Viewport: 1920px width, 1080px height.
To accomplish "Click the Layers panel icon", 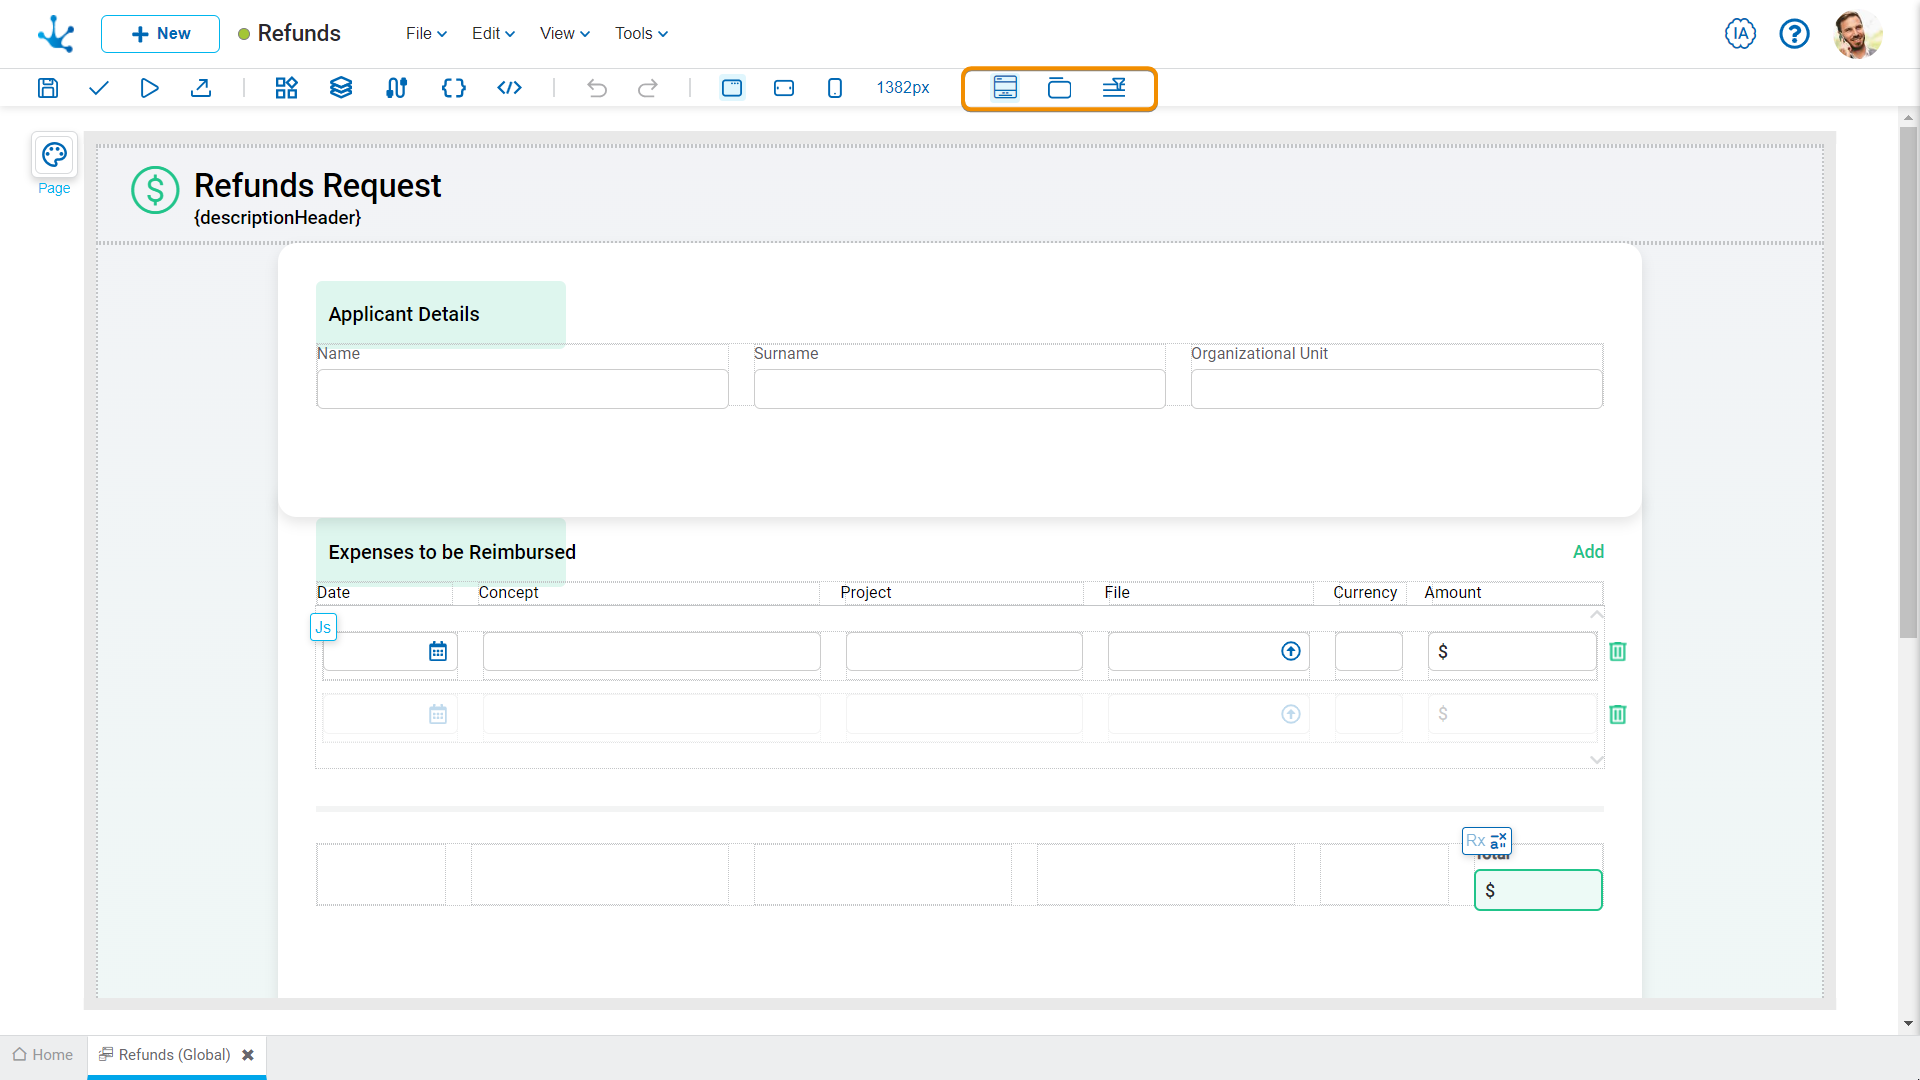I will [x=342, y=87].
